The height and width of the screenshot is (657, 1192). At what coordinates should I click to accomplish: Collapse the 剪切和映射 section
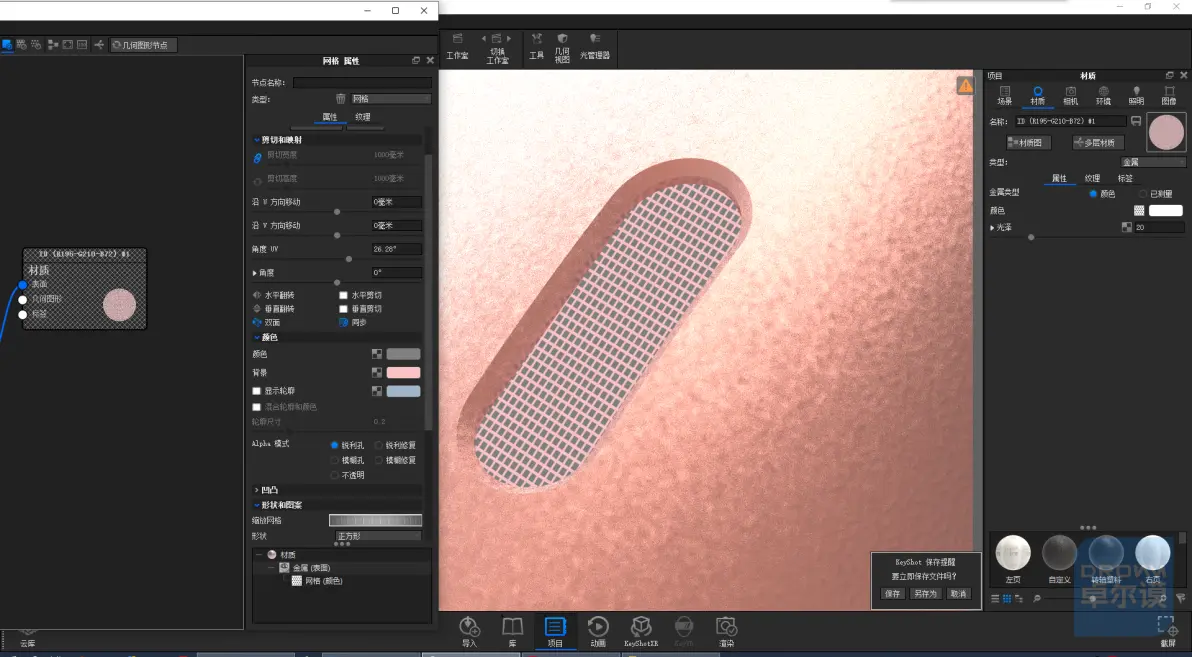[x=257, y=140]
